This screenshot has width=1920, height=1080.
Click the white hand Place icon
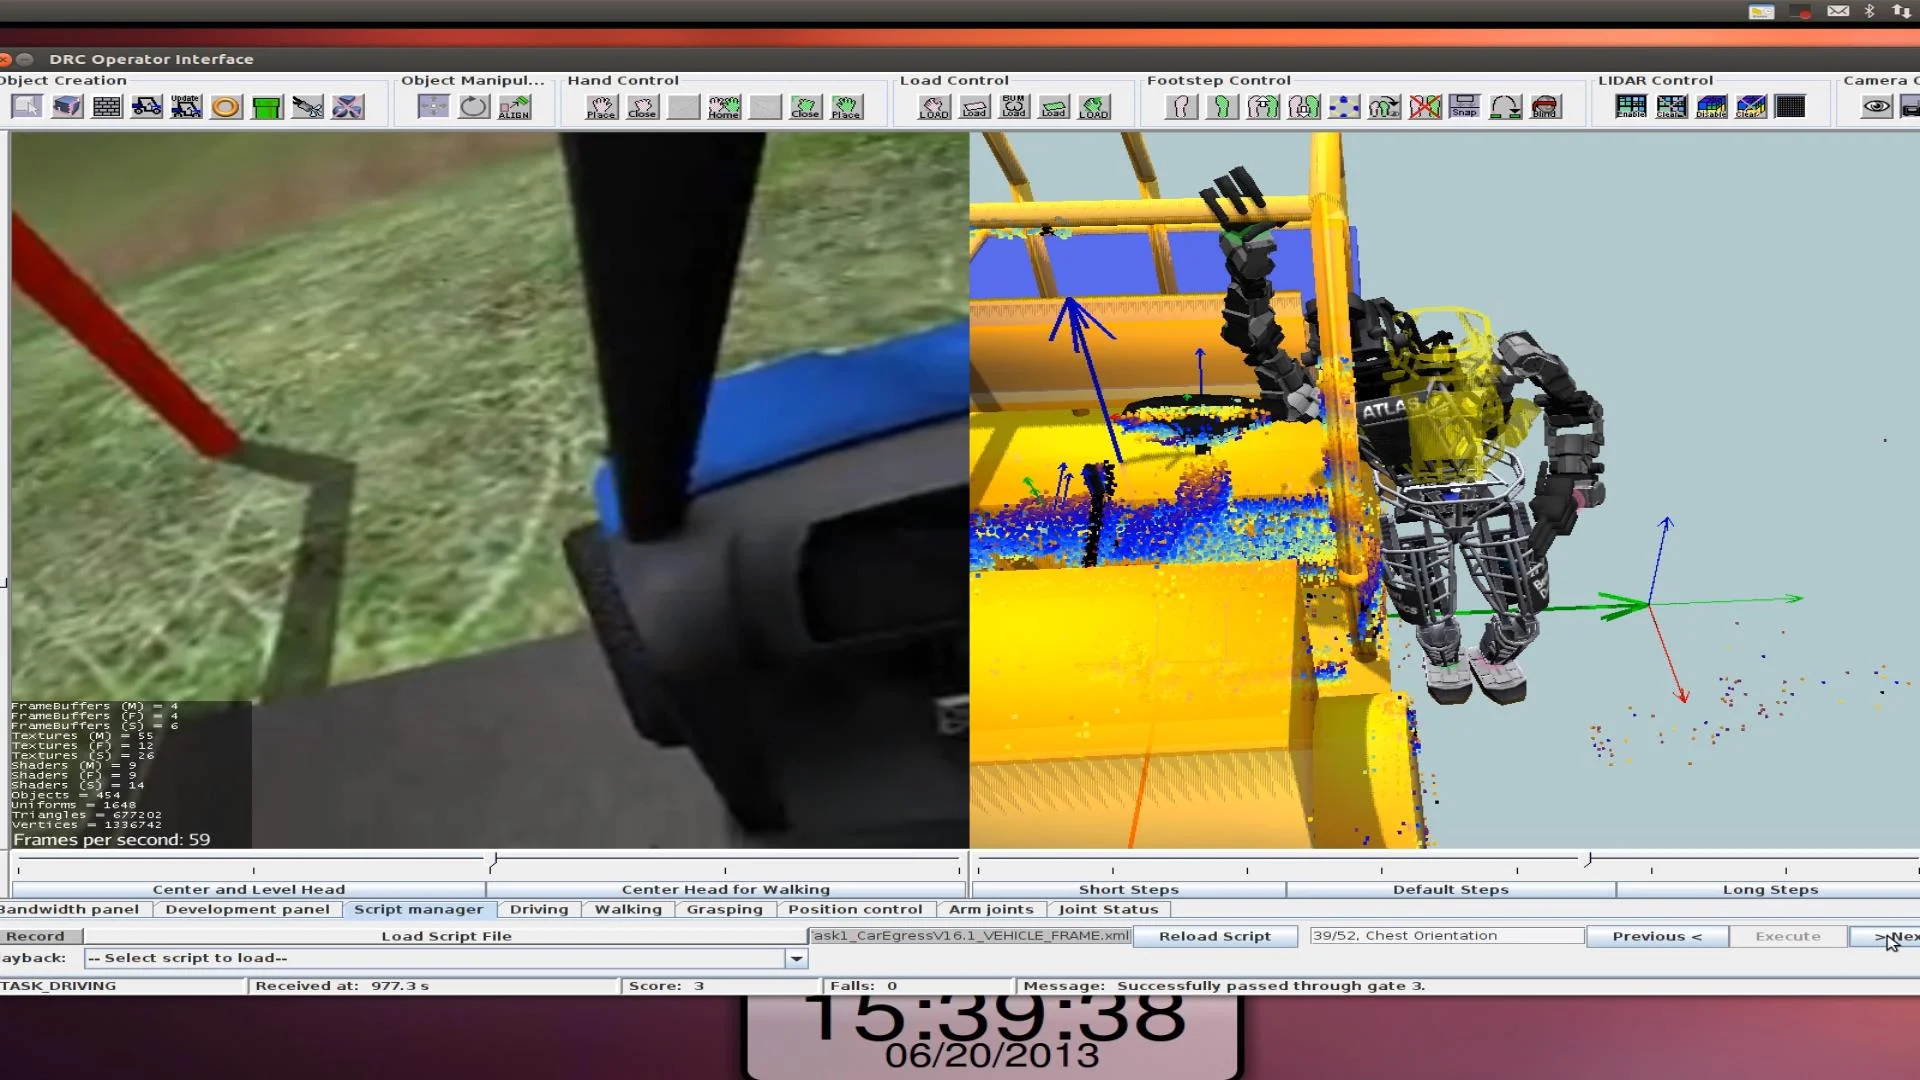(x=601, y=106)
